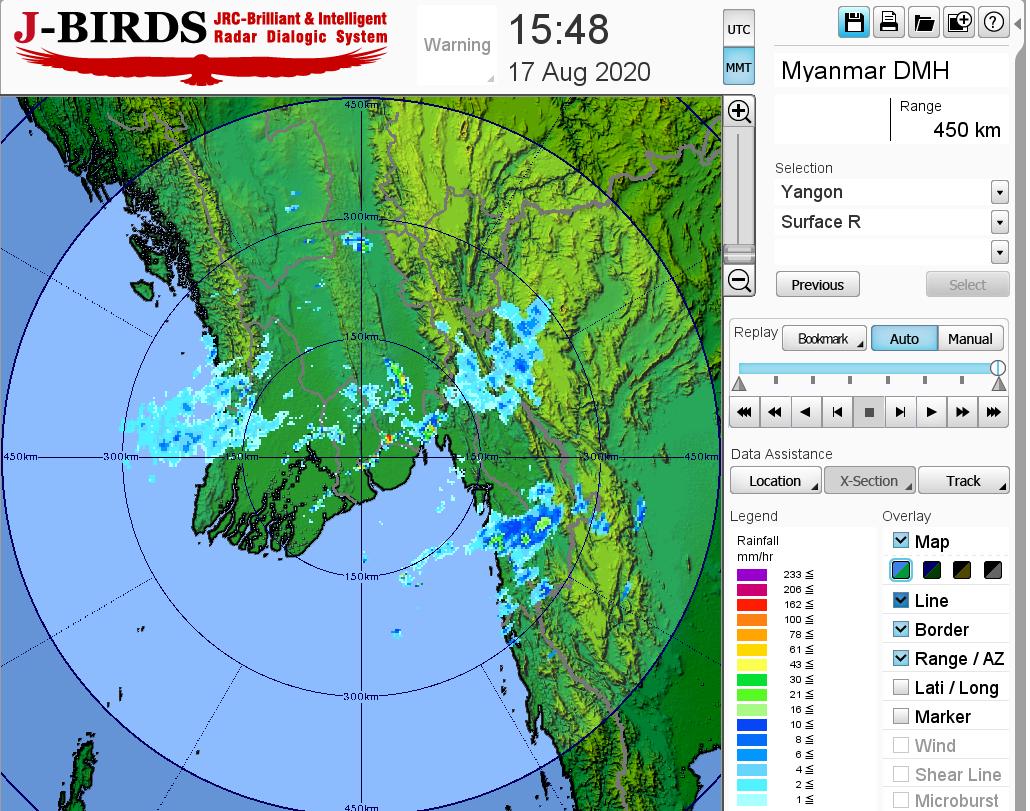Click the save (floppy disk) icon

[x=854, y=23]
